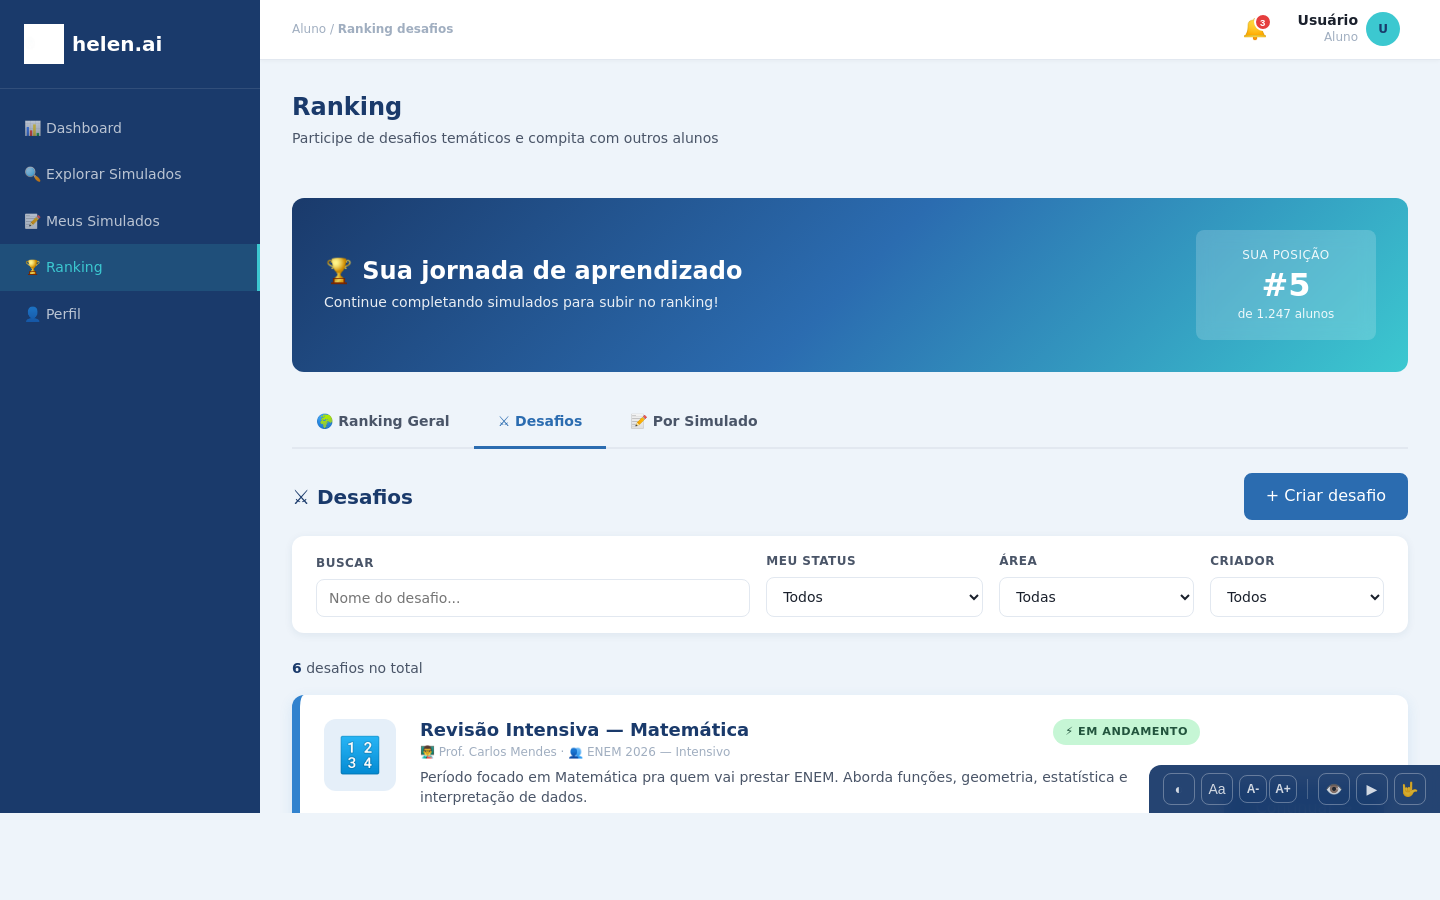Toggle high contrast with the eye icon
Viewport: 1440px width, 900px height.
(1333, 789)
